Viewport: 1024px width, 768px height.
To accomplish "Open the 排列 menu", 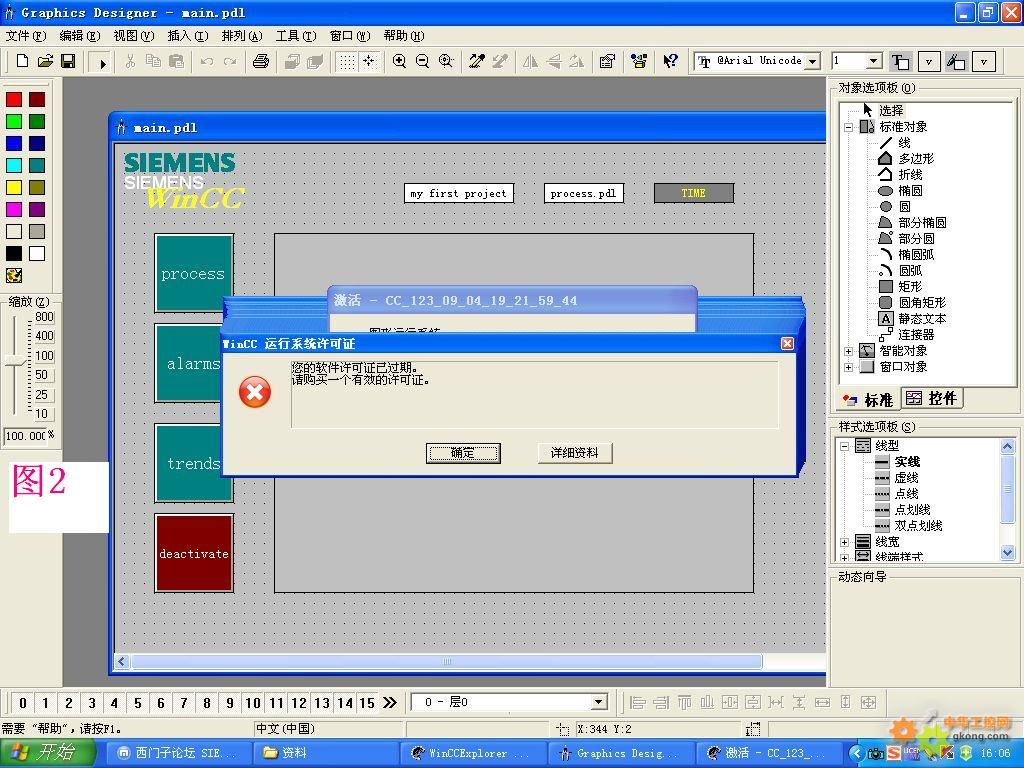I will [x=242, y=35].
